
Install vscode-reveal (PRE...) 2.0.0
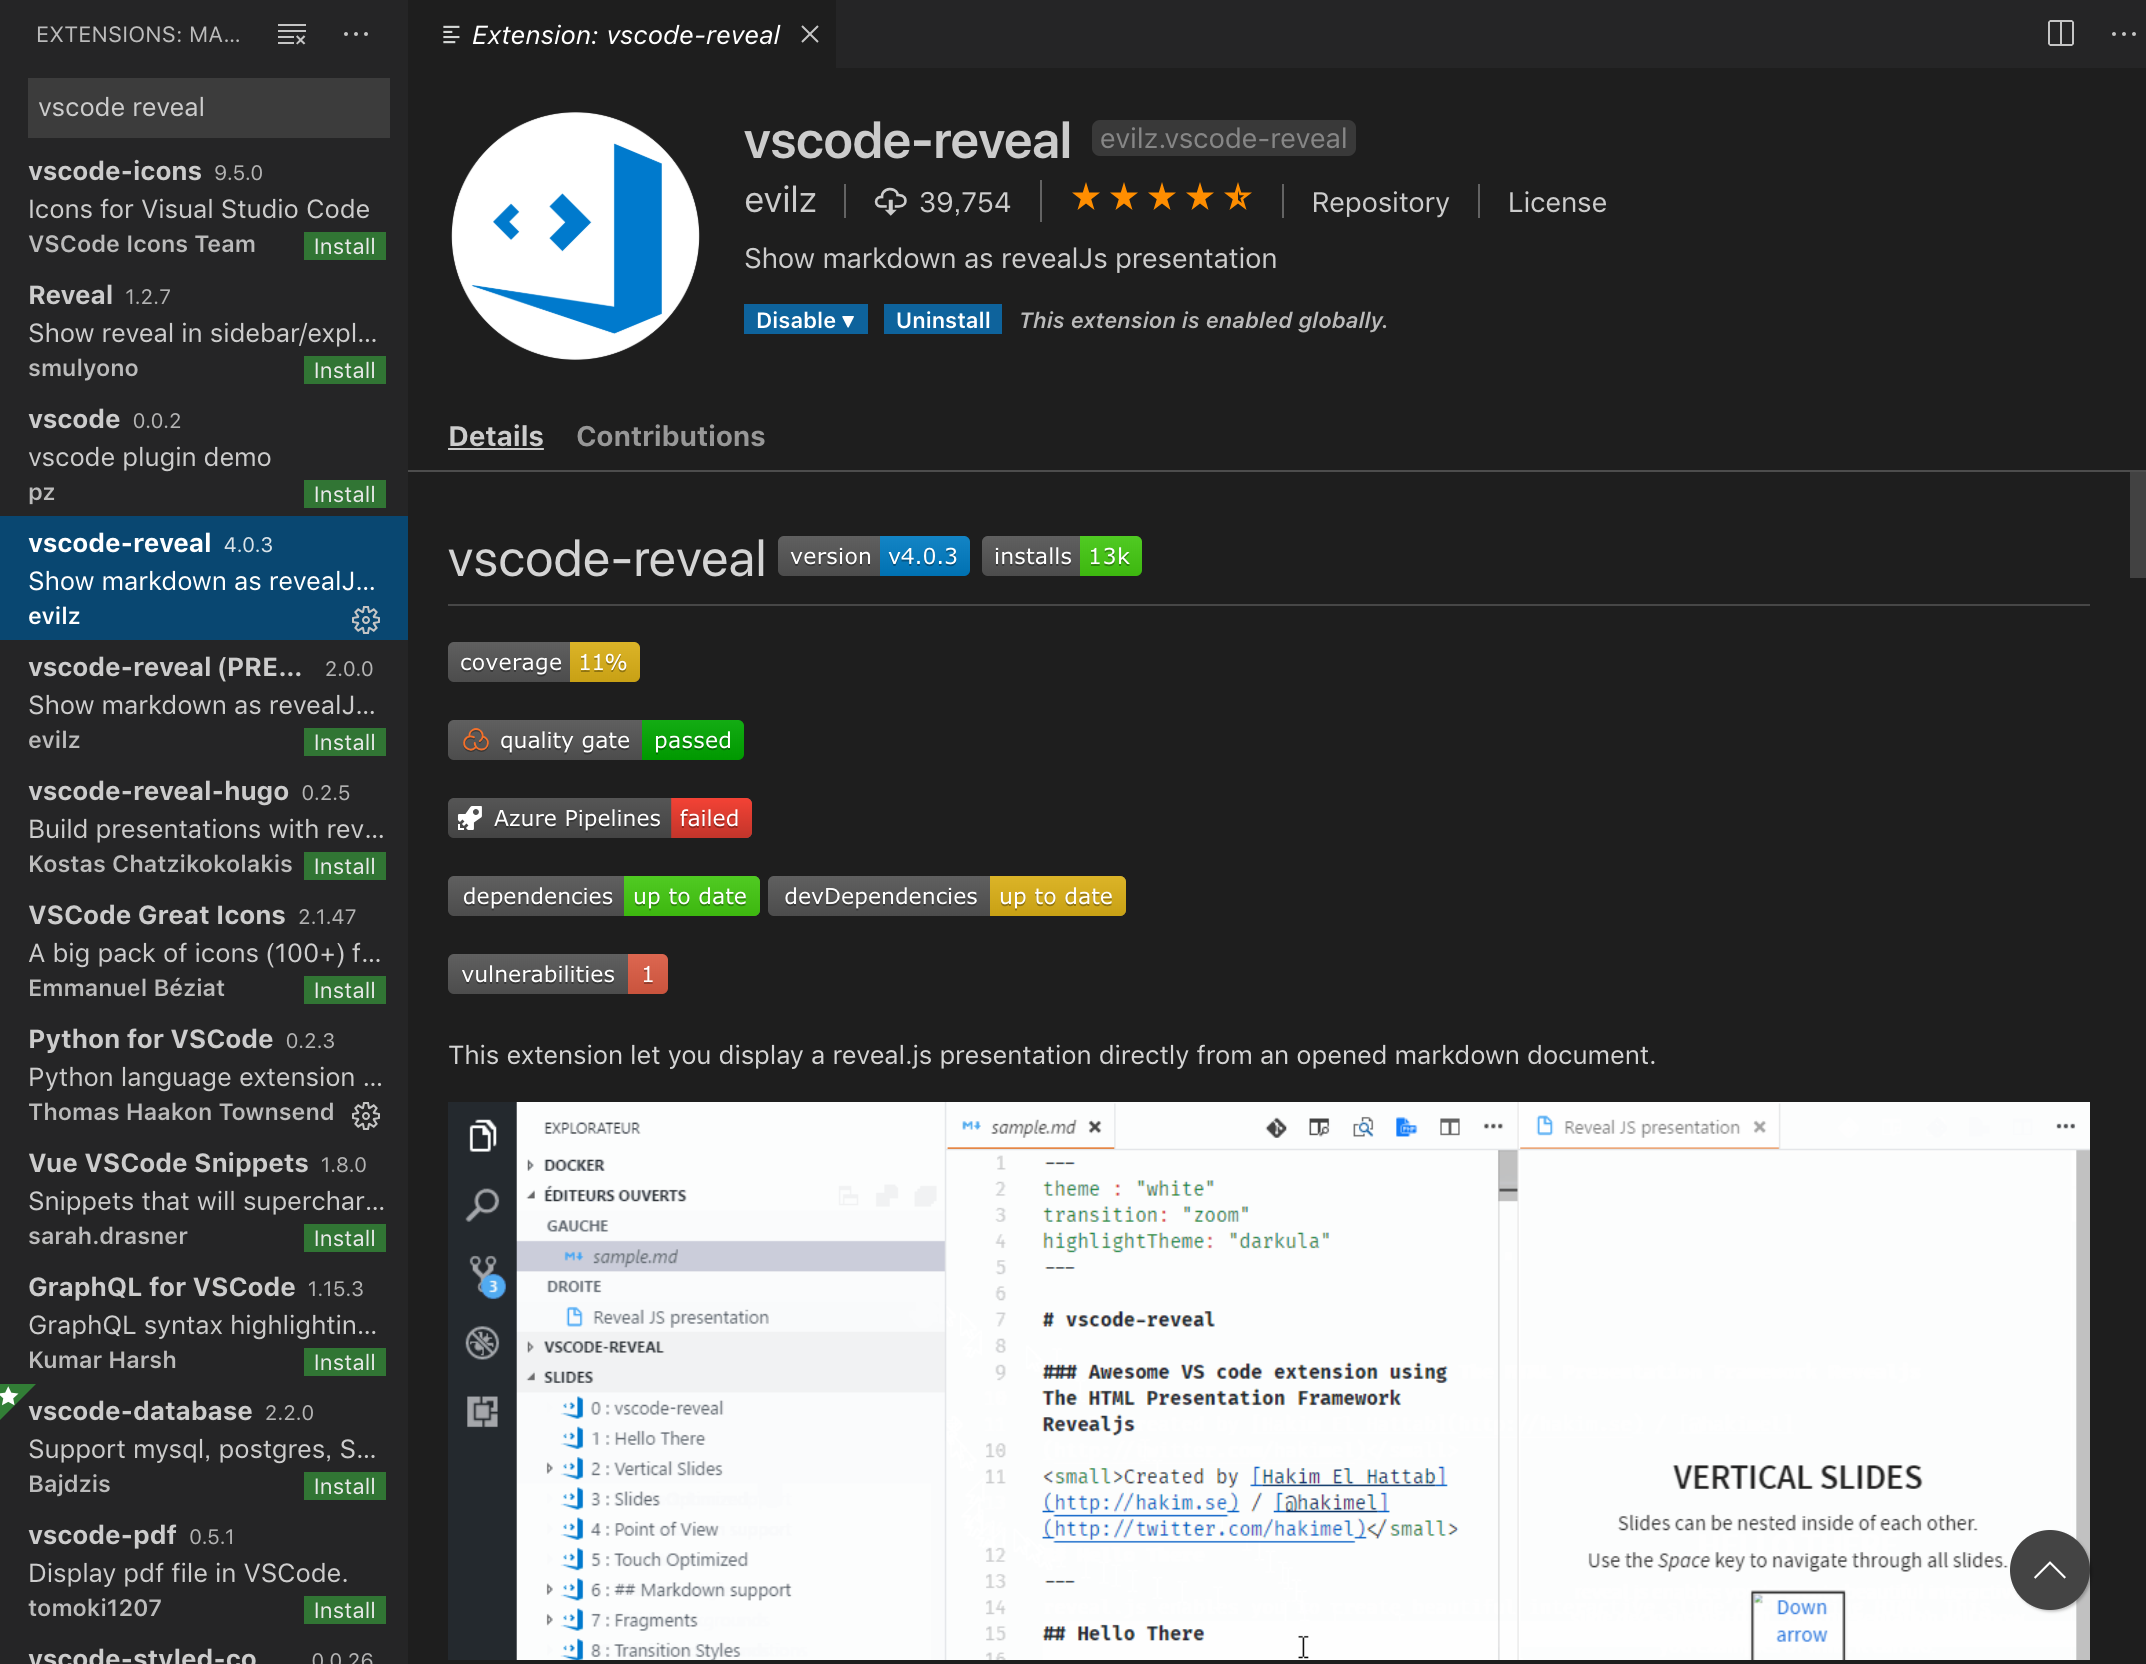pos(344,742)
